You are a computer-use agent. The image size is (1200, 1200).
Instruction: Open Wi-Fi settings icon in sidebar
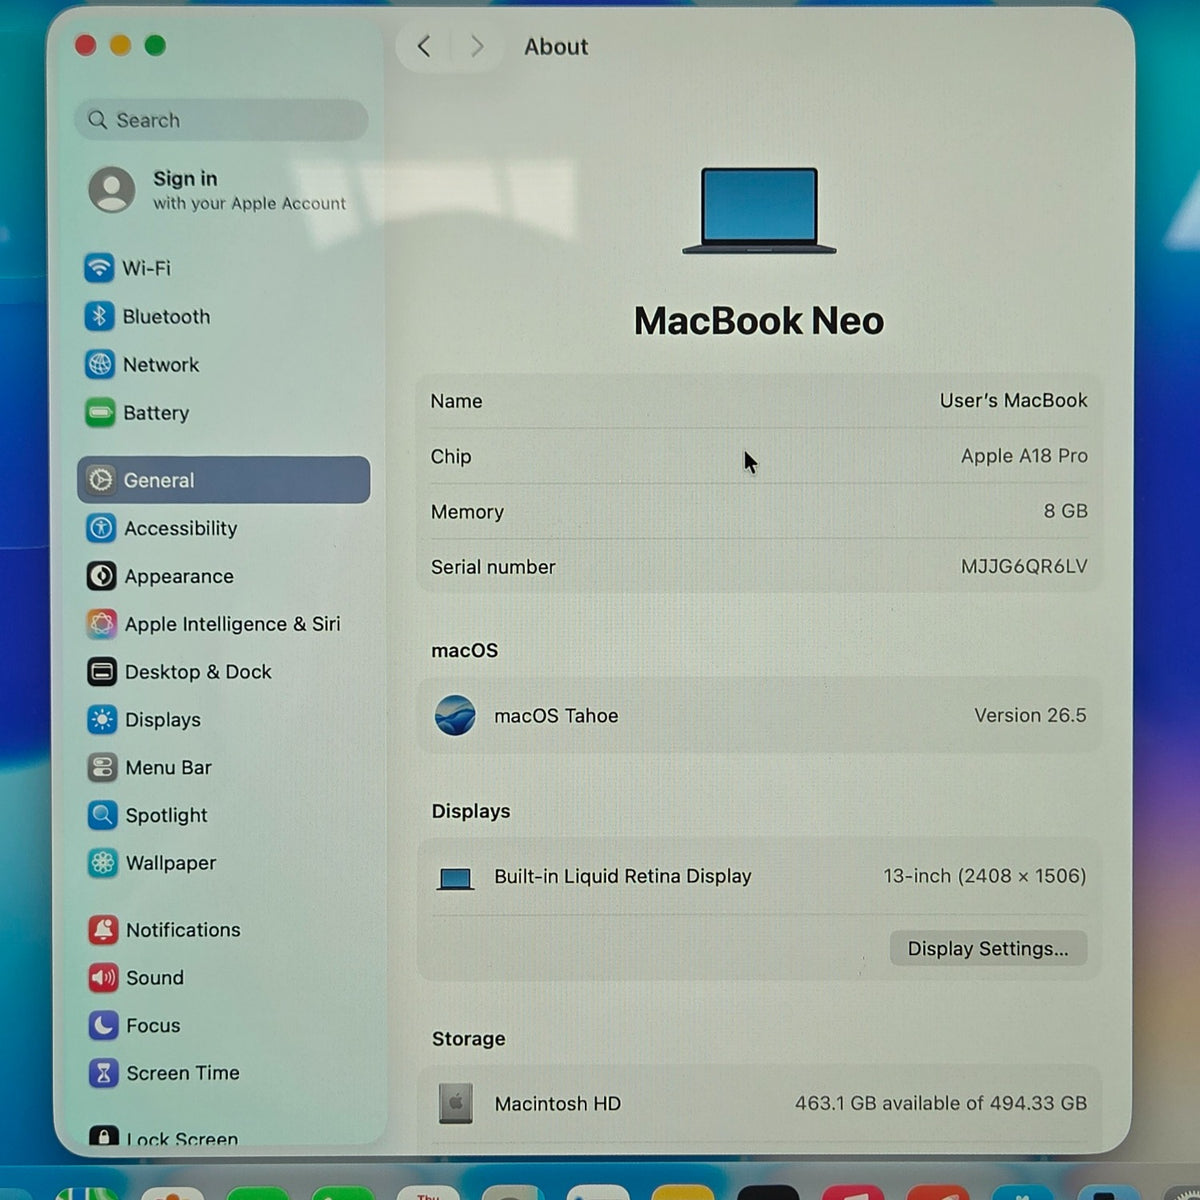click(x=99, y=268)
